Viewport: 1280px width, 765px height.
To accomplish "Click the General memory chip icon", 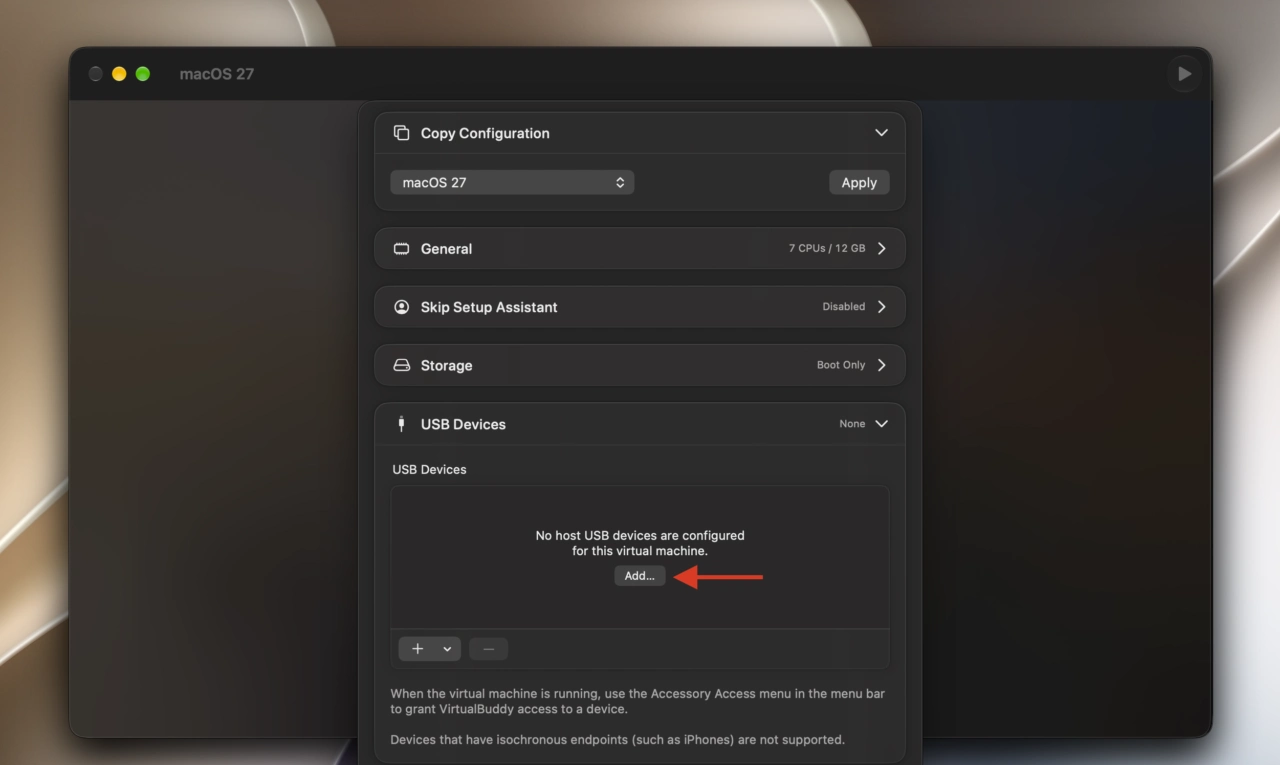I will pyautogui.click(x=402, y=249).
